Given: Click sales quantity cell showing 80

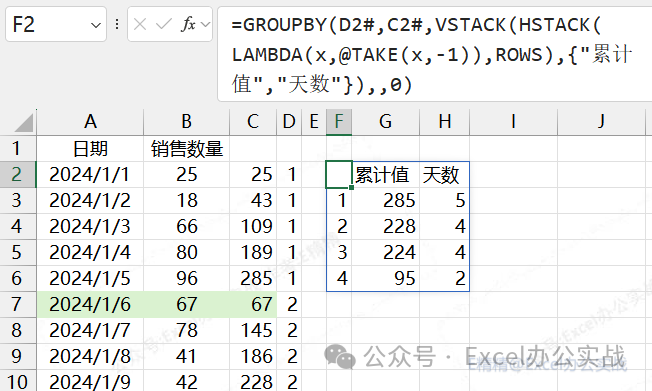Looking at the screenshot, I should point(186,252).
